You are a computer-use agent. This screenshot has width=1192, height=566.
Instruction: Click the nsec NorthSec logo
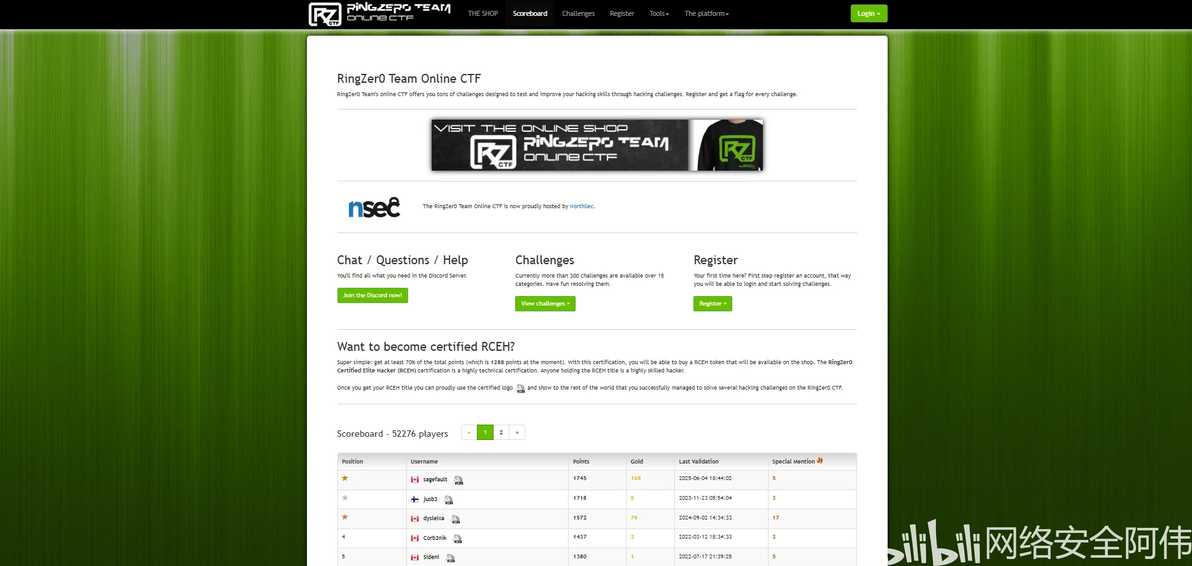pyautogui.click(x=374, y=207)
